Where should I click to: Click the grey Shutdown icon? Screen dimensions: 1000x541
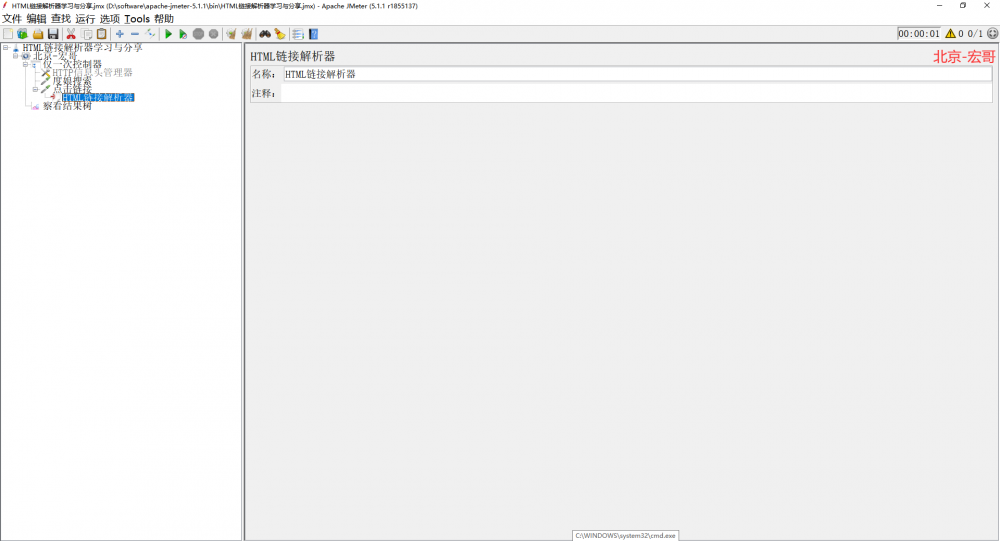click(214, 34)
